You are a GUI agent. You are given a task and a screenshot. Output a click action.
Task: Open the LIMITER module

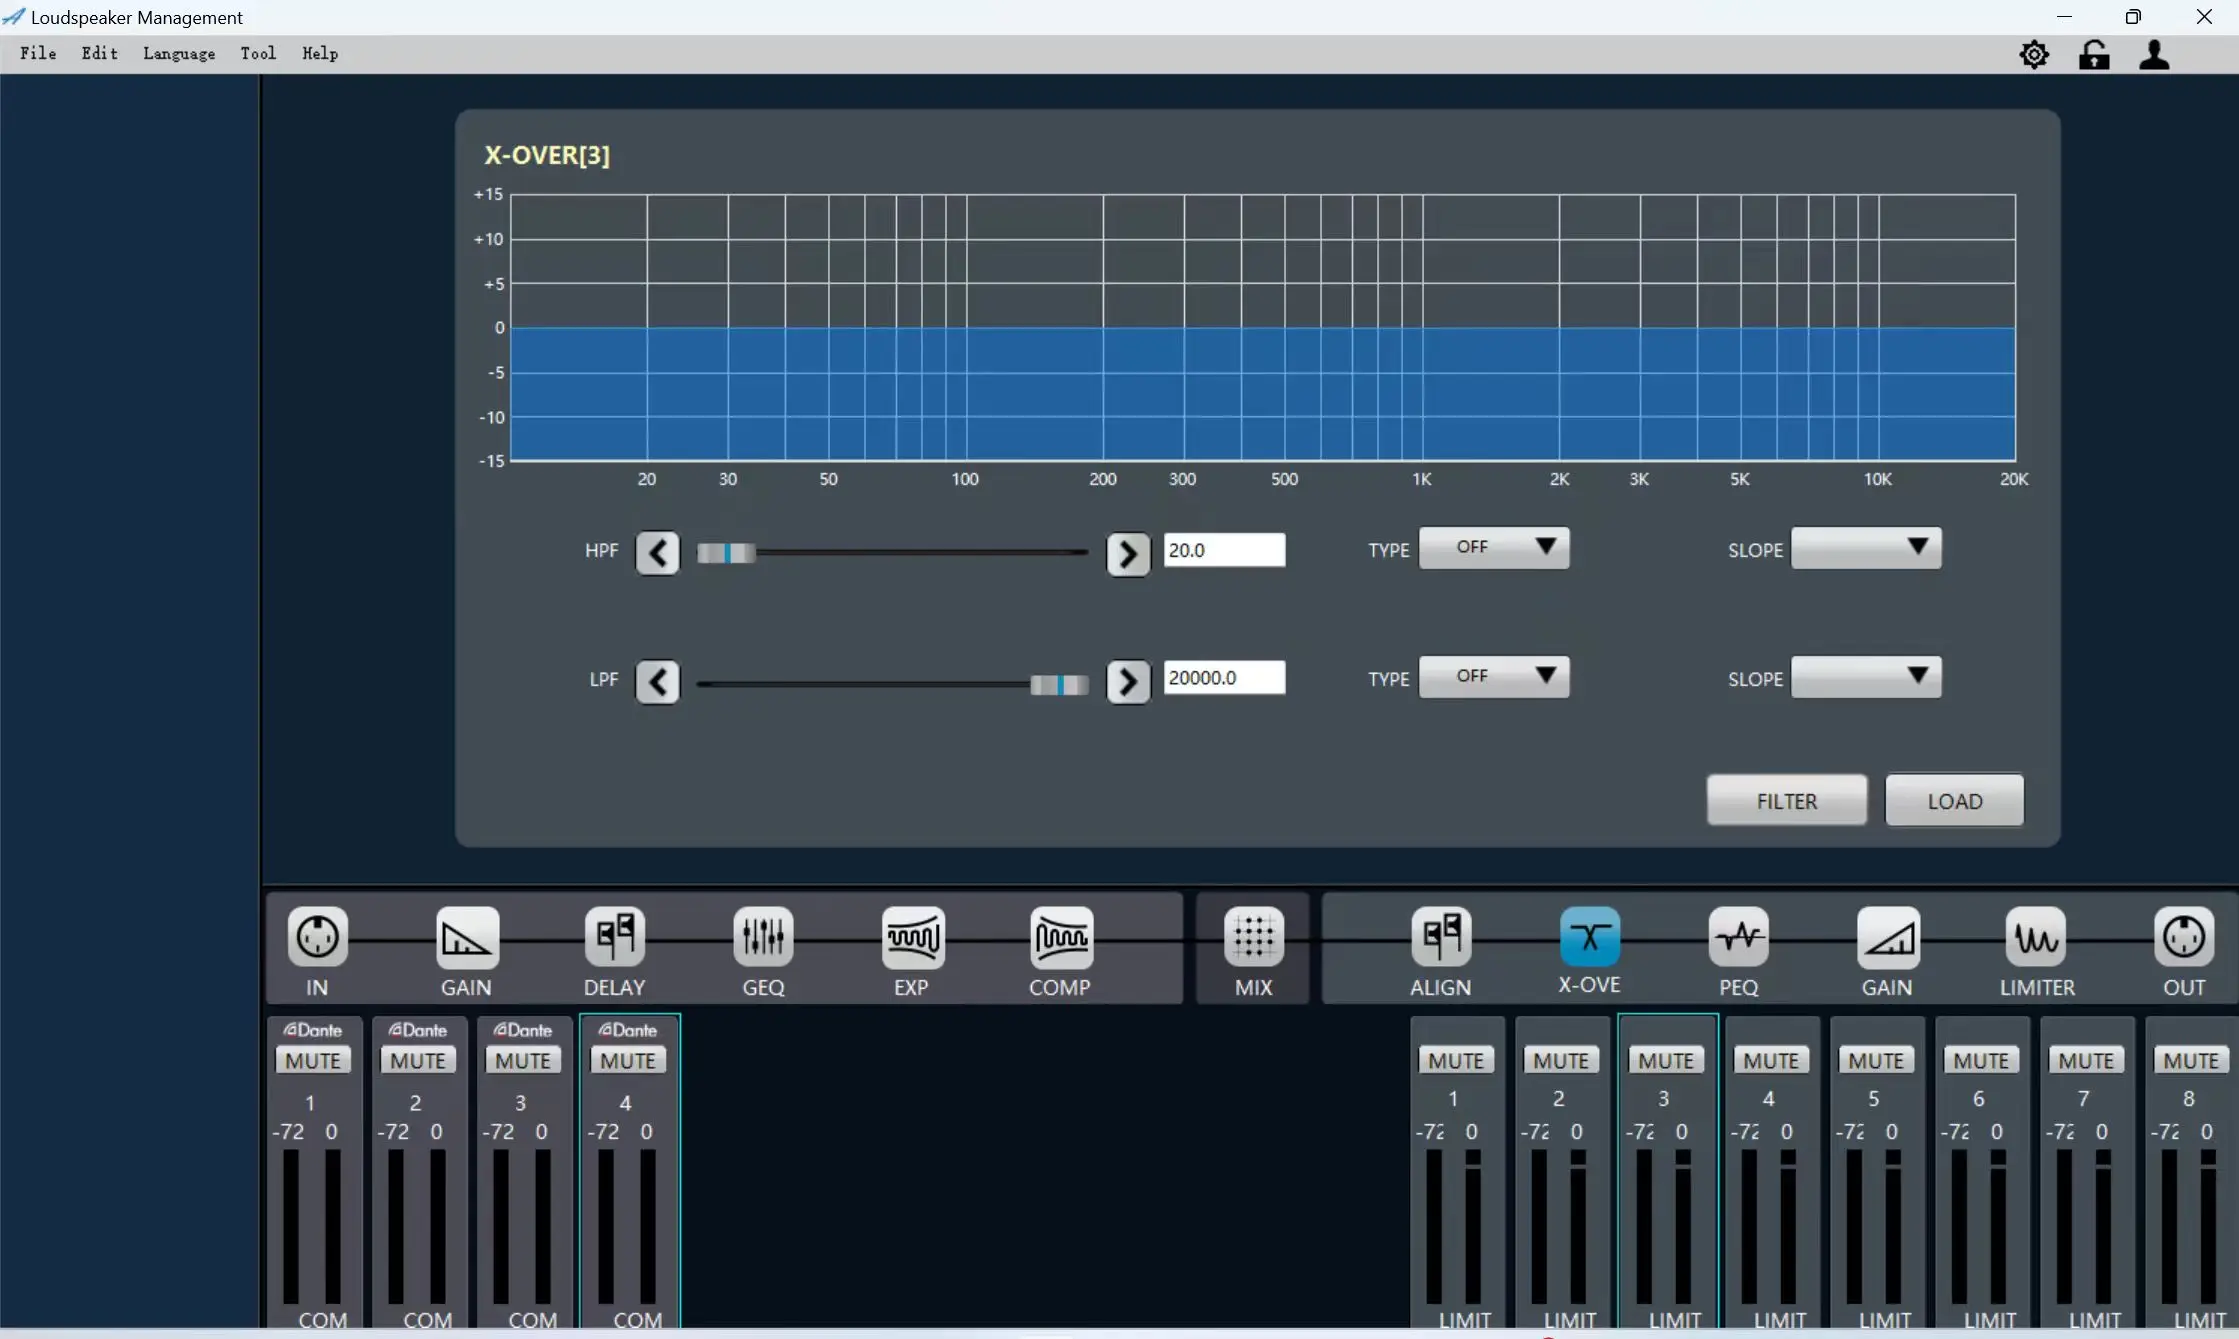pyautogui.click(x=2036, y=937)
